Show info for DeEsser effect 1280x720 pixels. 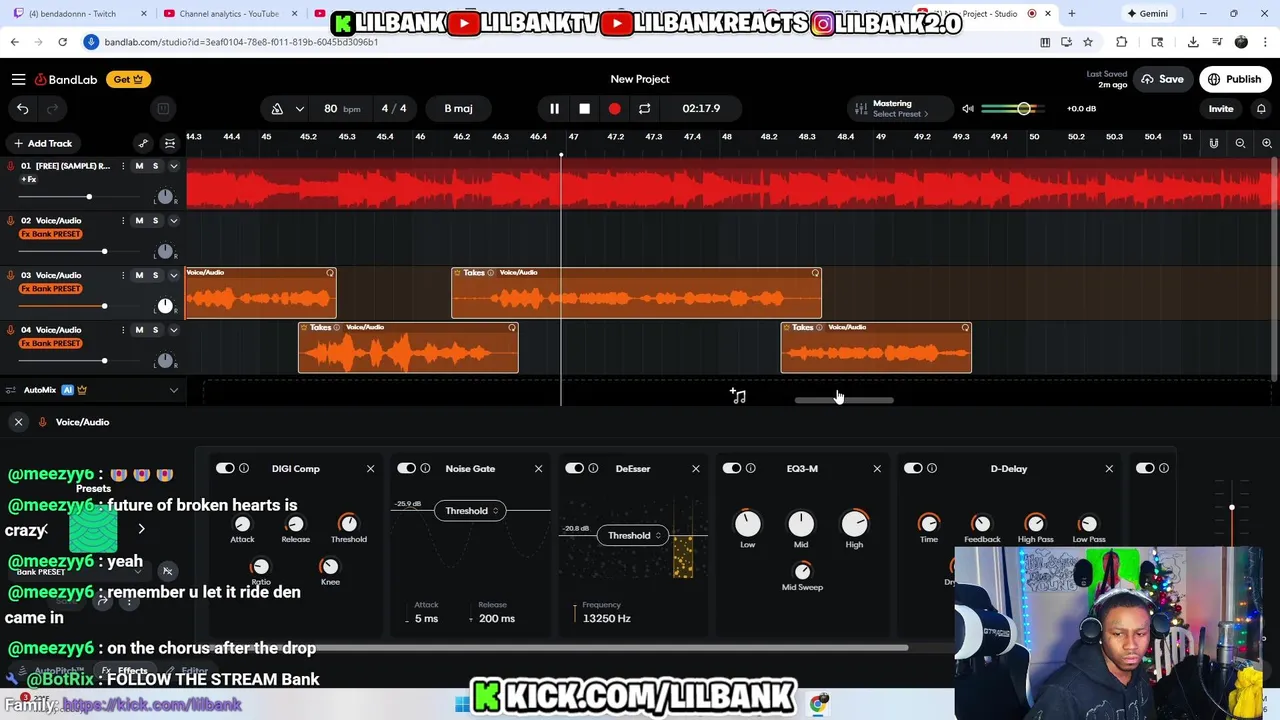point(593,468)
